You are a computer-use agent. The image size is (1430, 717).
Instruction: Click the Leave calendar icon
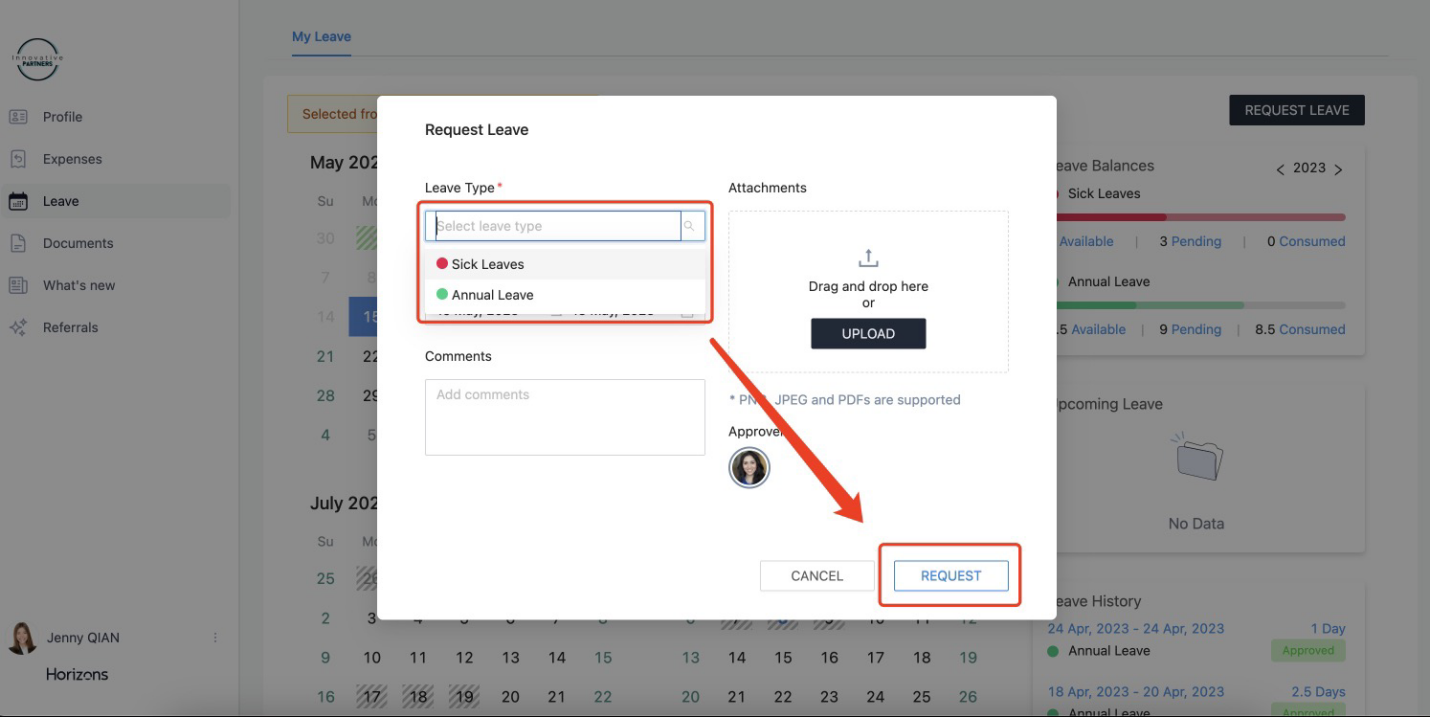pyautogui.click(x=18, y=201)
